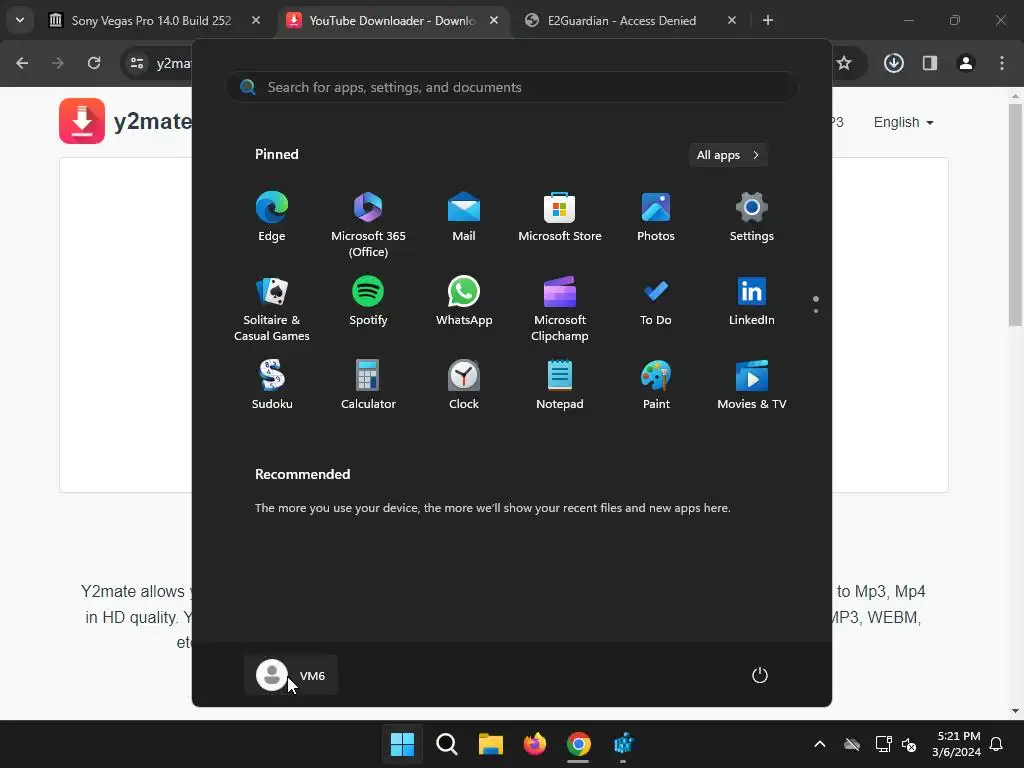This screenshot has width=1024, height=768.
Task: Switch to Sony Vegas Pro 14.0 tab
Action: pyautogui.click(x=151, y=20)
